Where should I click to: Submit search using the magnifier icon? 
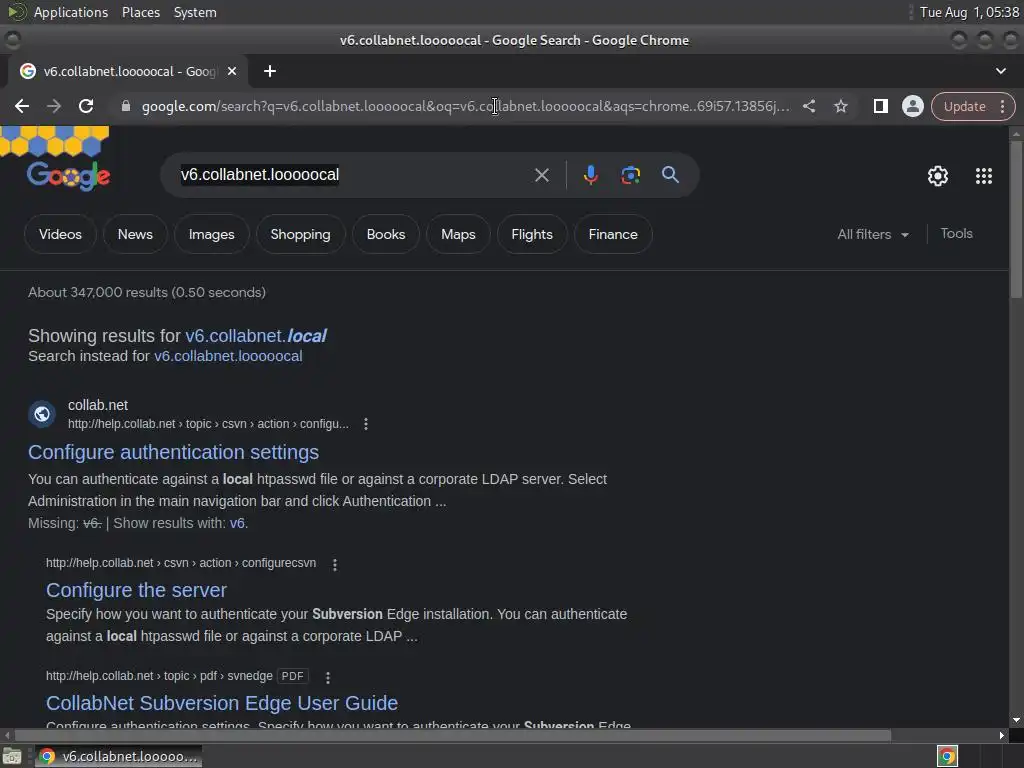coord(670,174)
